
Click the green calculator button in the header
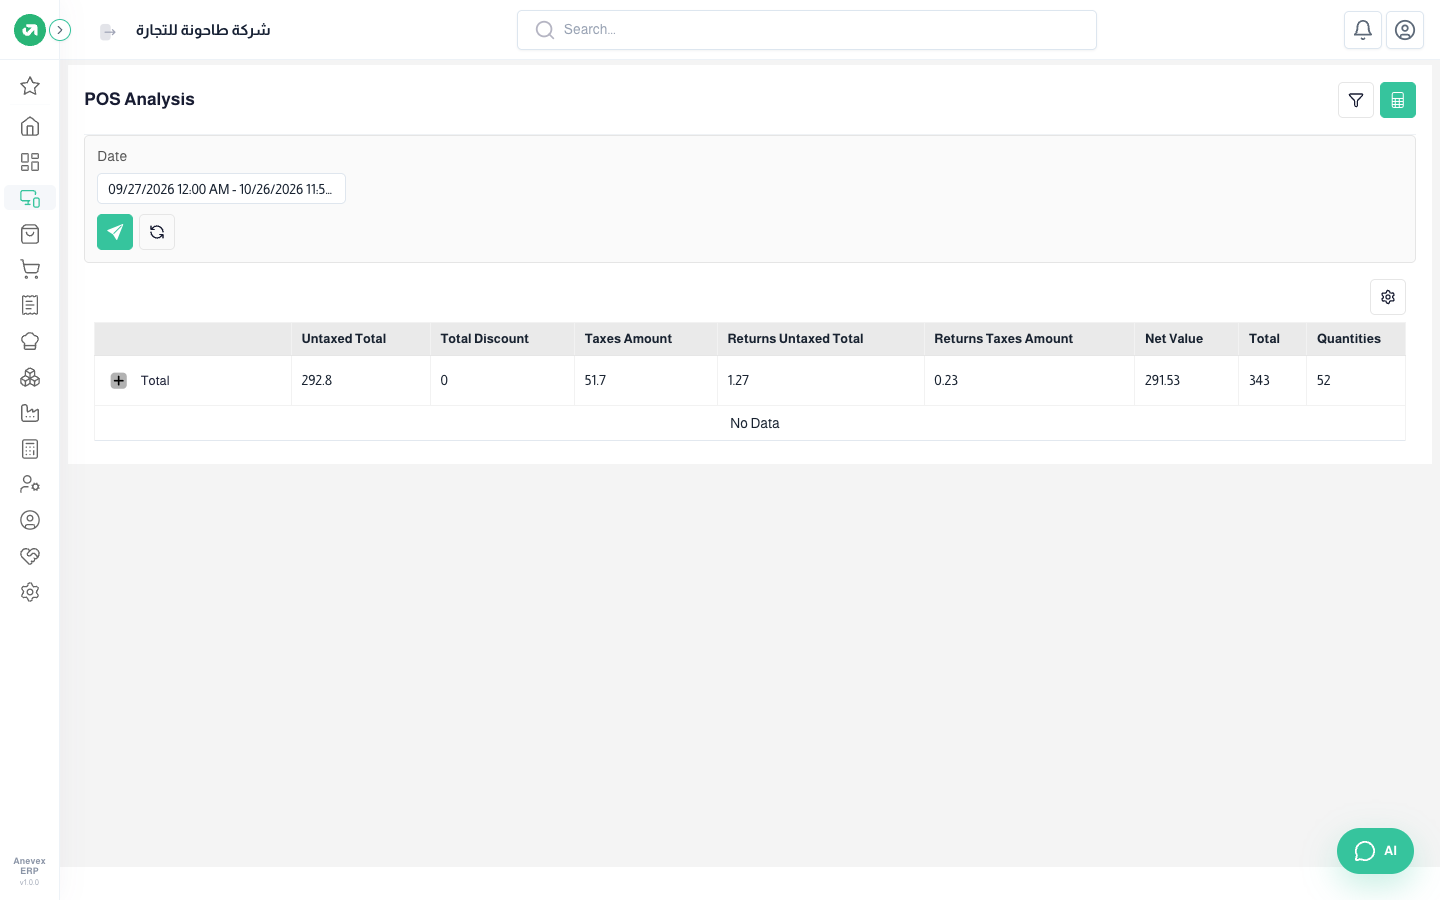(1398, 100)
